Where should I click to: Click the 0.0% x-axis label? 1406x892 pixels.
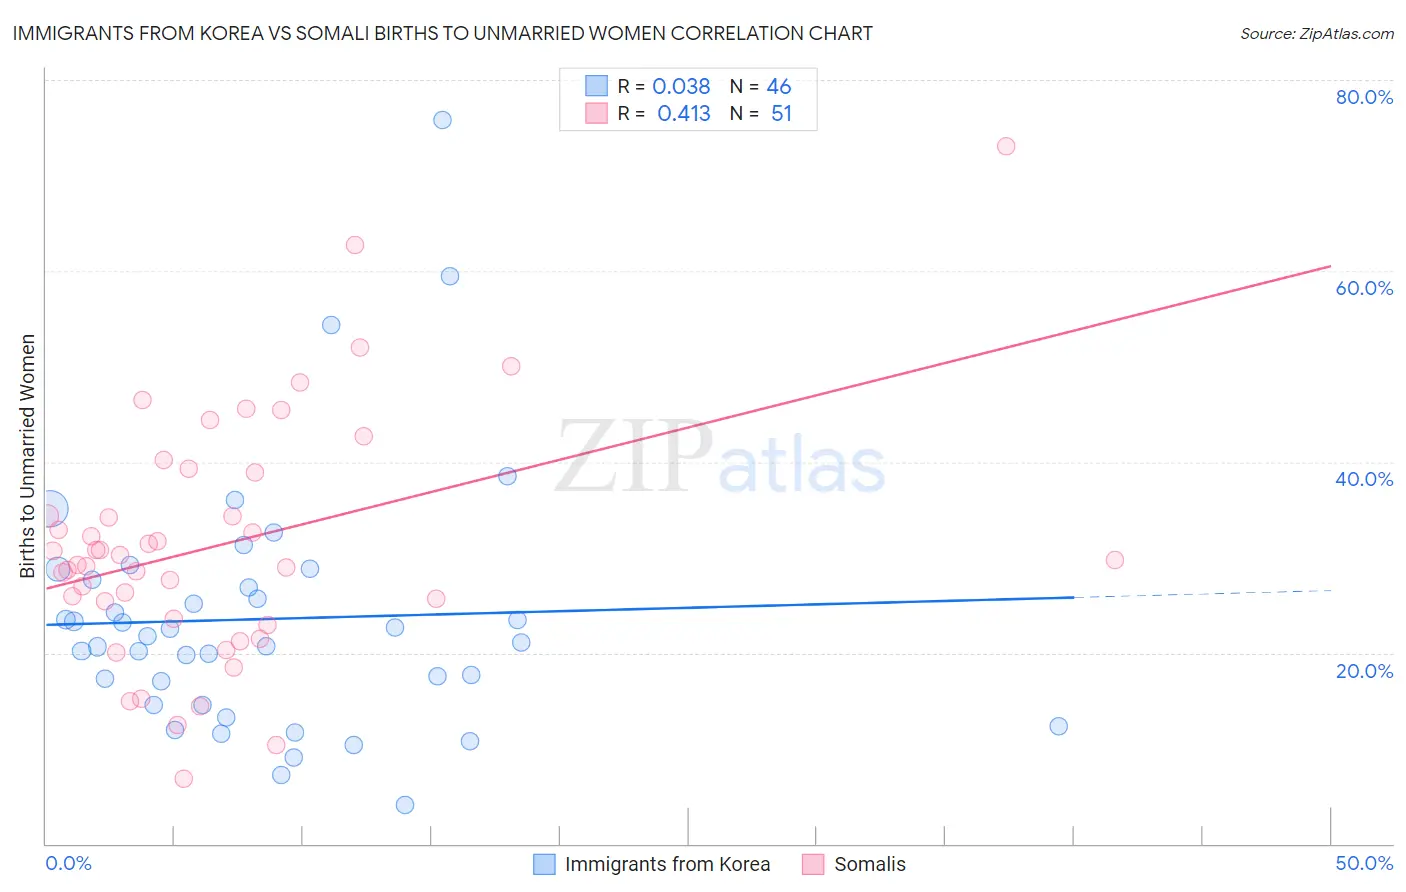(x=68, y=863)
